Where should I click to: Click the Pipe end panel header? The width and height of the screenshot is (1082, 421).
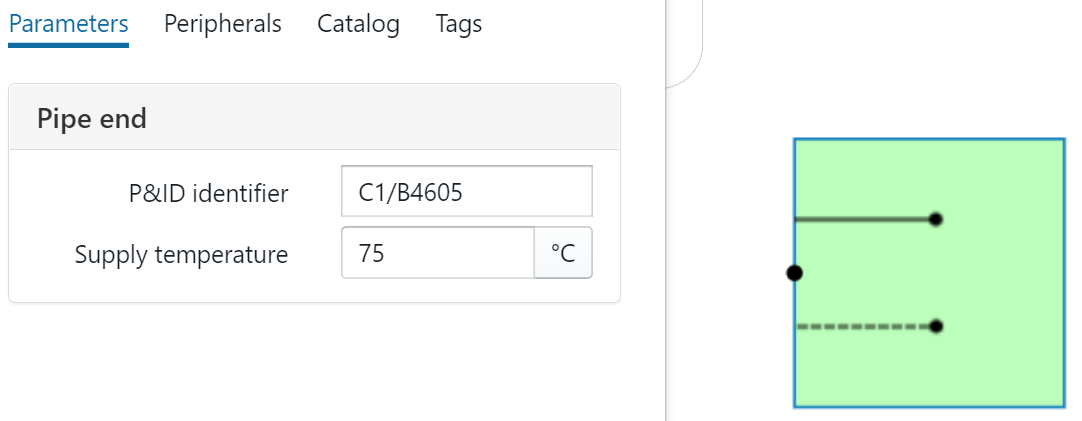coord(314,118)
